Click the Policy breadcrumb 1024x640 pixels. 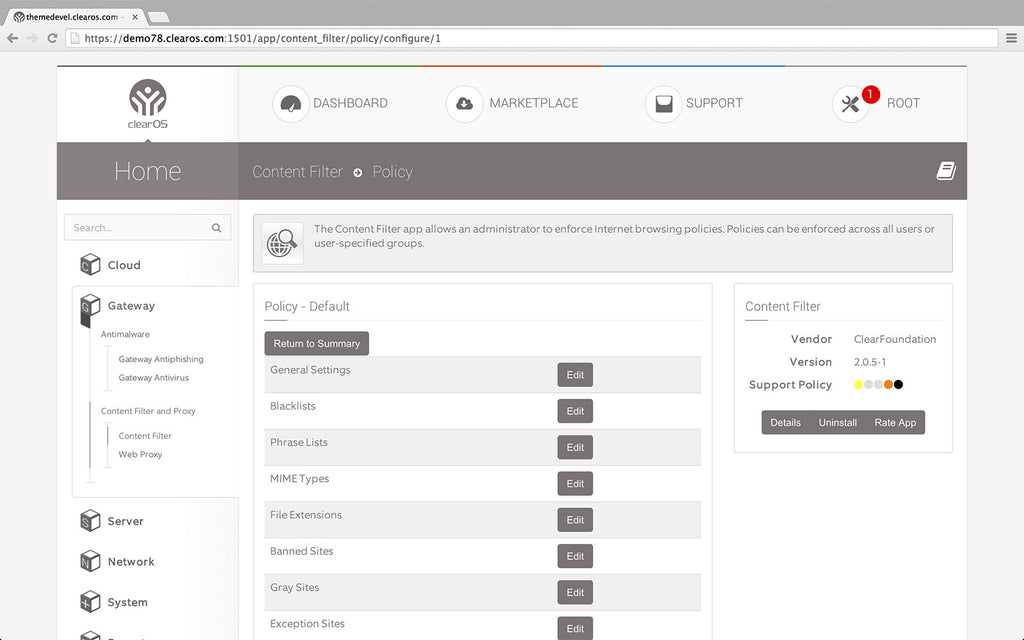point(392,172)
